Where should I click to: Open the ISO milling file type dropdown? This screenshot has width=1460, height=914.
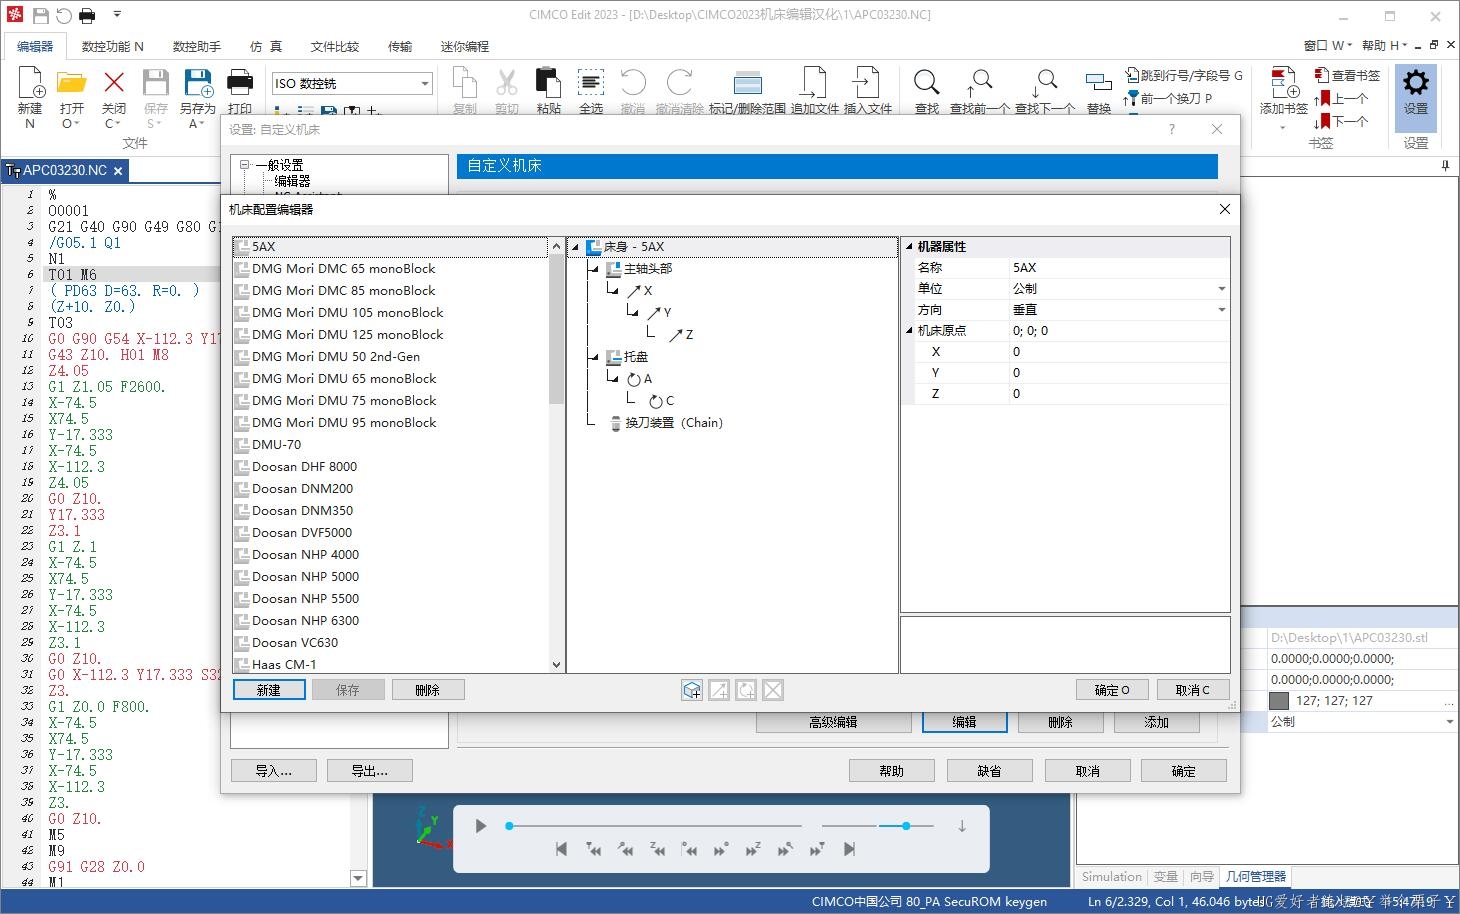point(425,83)
